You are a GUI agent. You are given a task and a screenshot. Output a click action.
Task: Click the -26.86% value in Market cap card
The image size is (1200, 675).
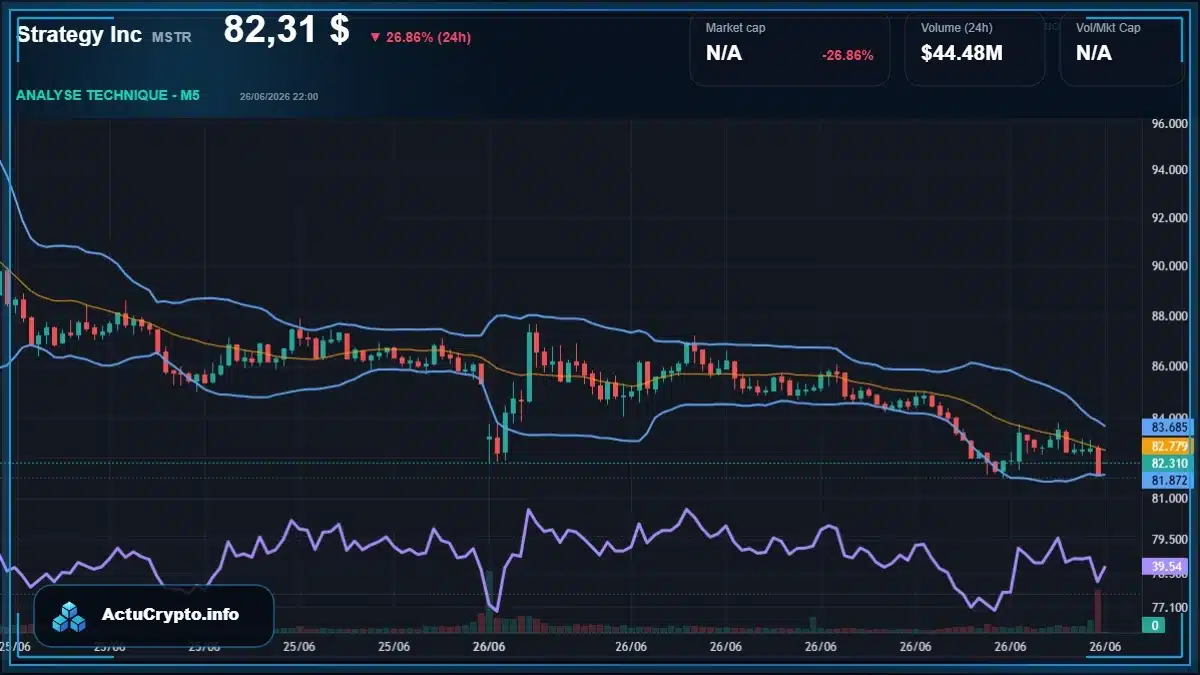pyautogui.click(x=848, y=55)
